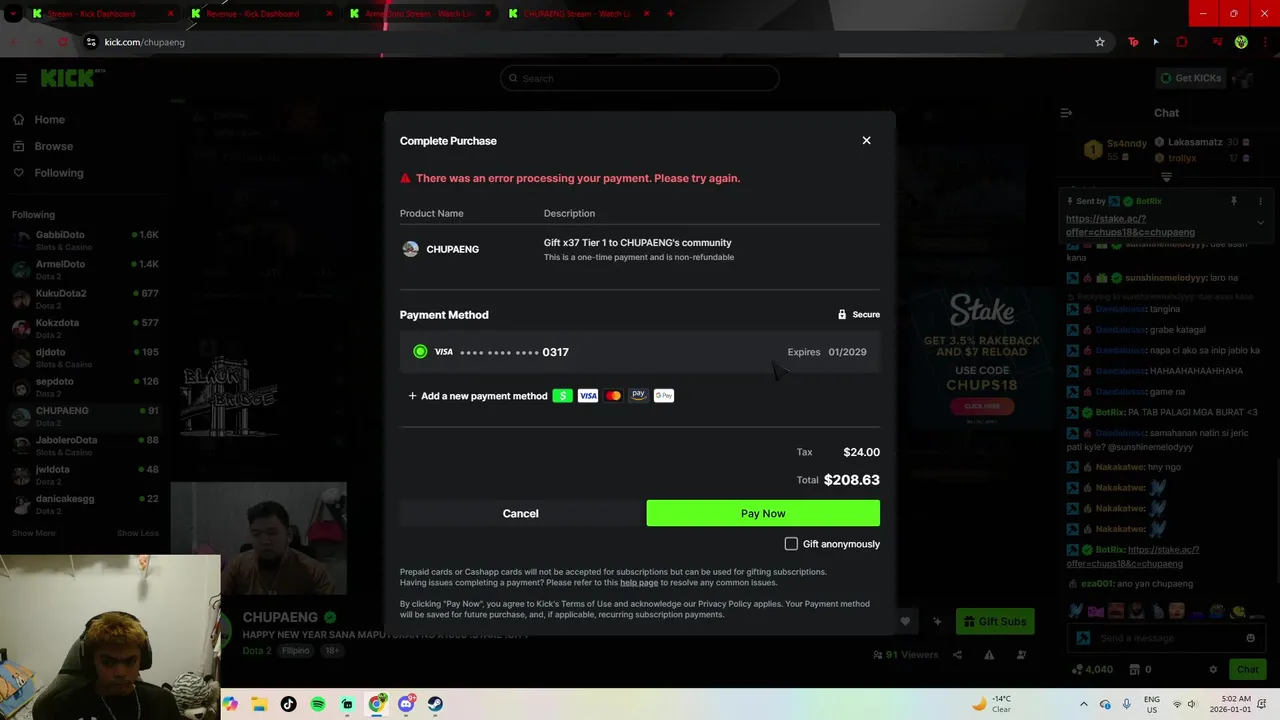
Task: Open a new browser tab
Action: click(670, 14)
